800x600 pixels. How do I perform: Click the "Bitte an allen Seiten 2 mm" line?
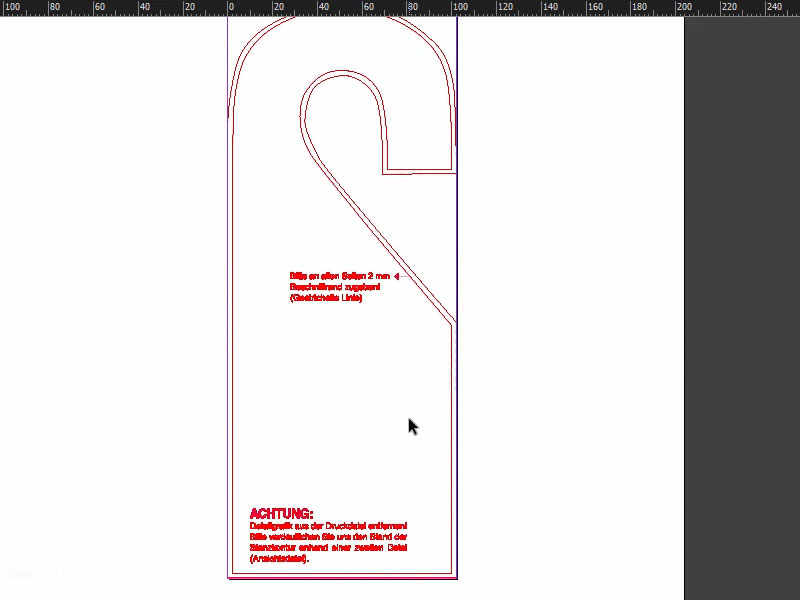340,276
